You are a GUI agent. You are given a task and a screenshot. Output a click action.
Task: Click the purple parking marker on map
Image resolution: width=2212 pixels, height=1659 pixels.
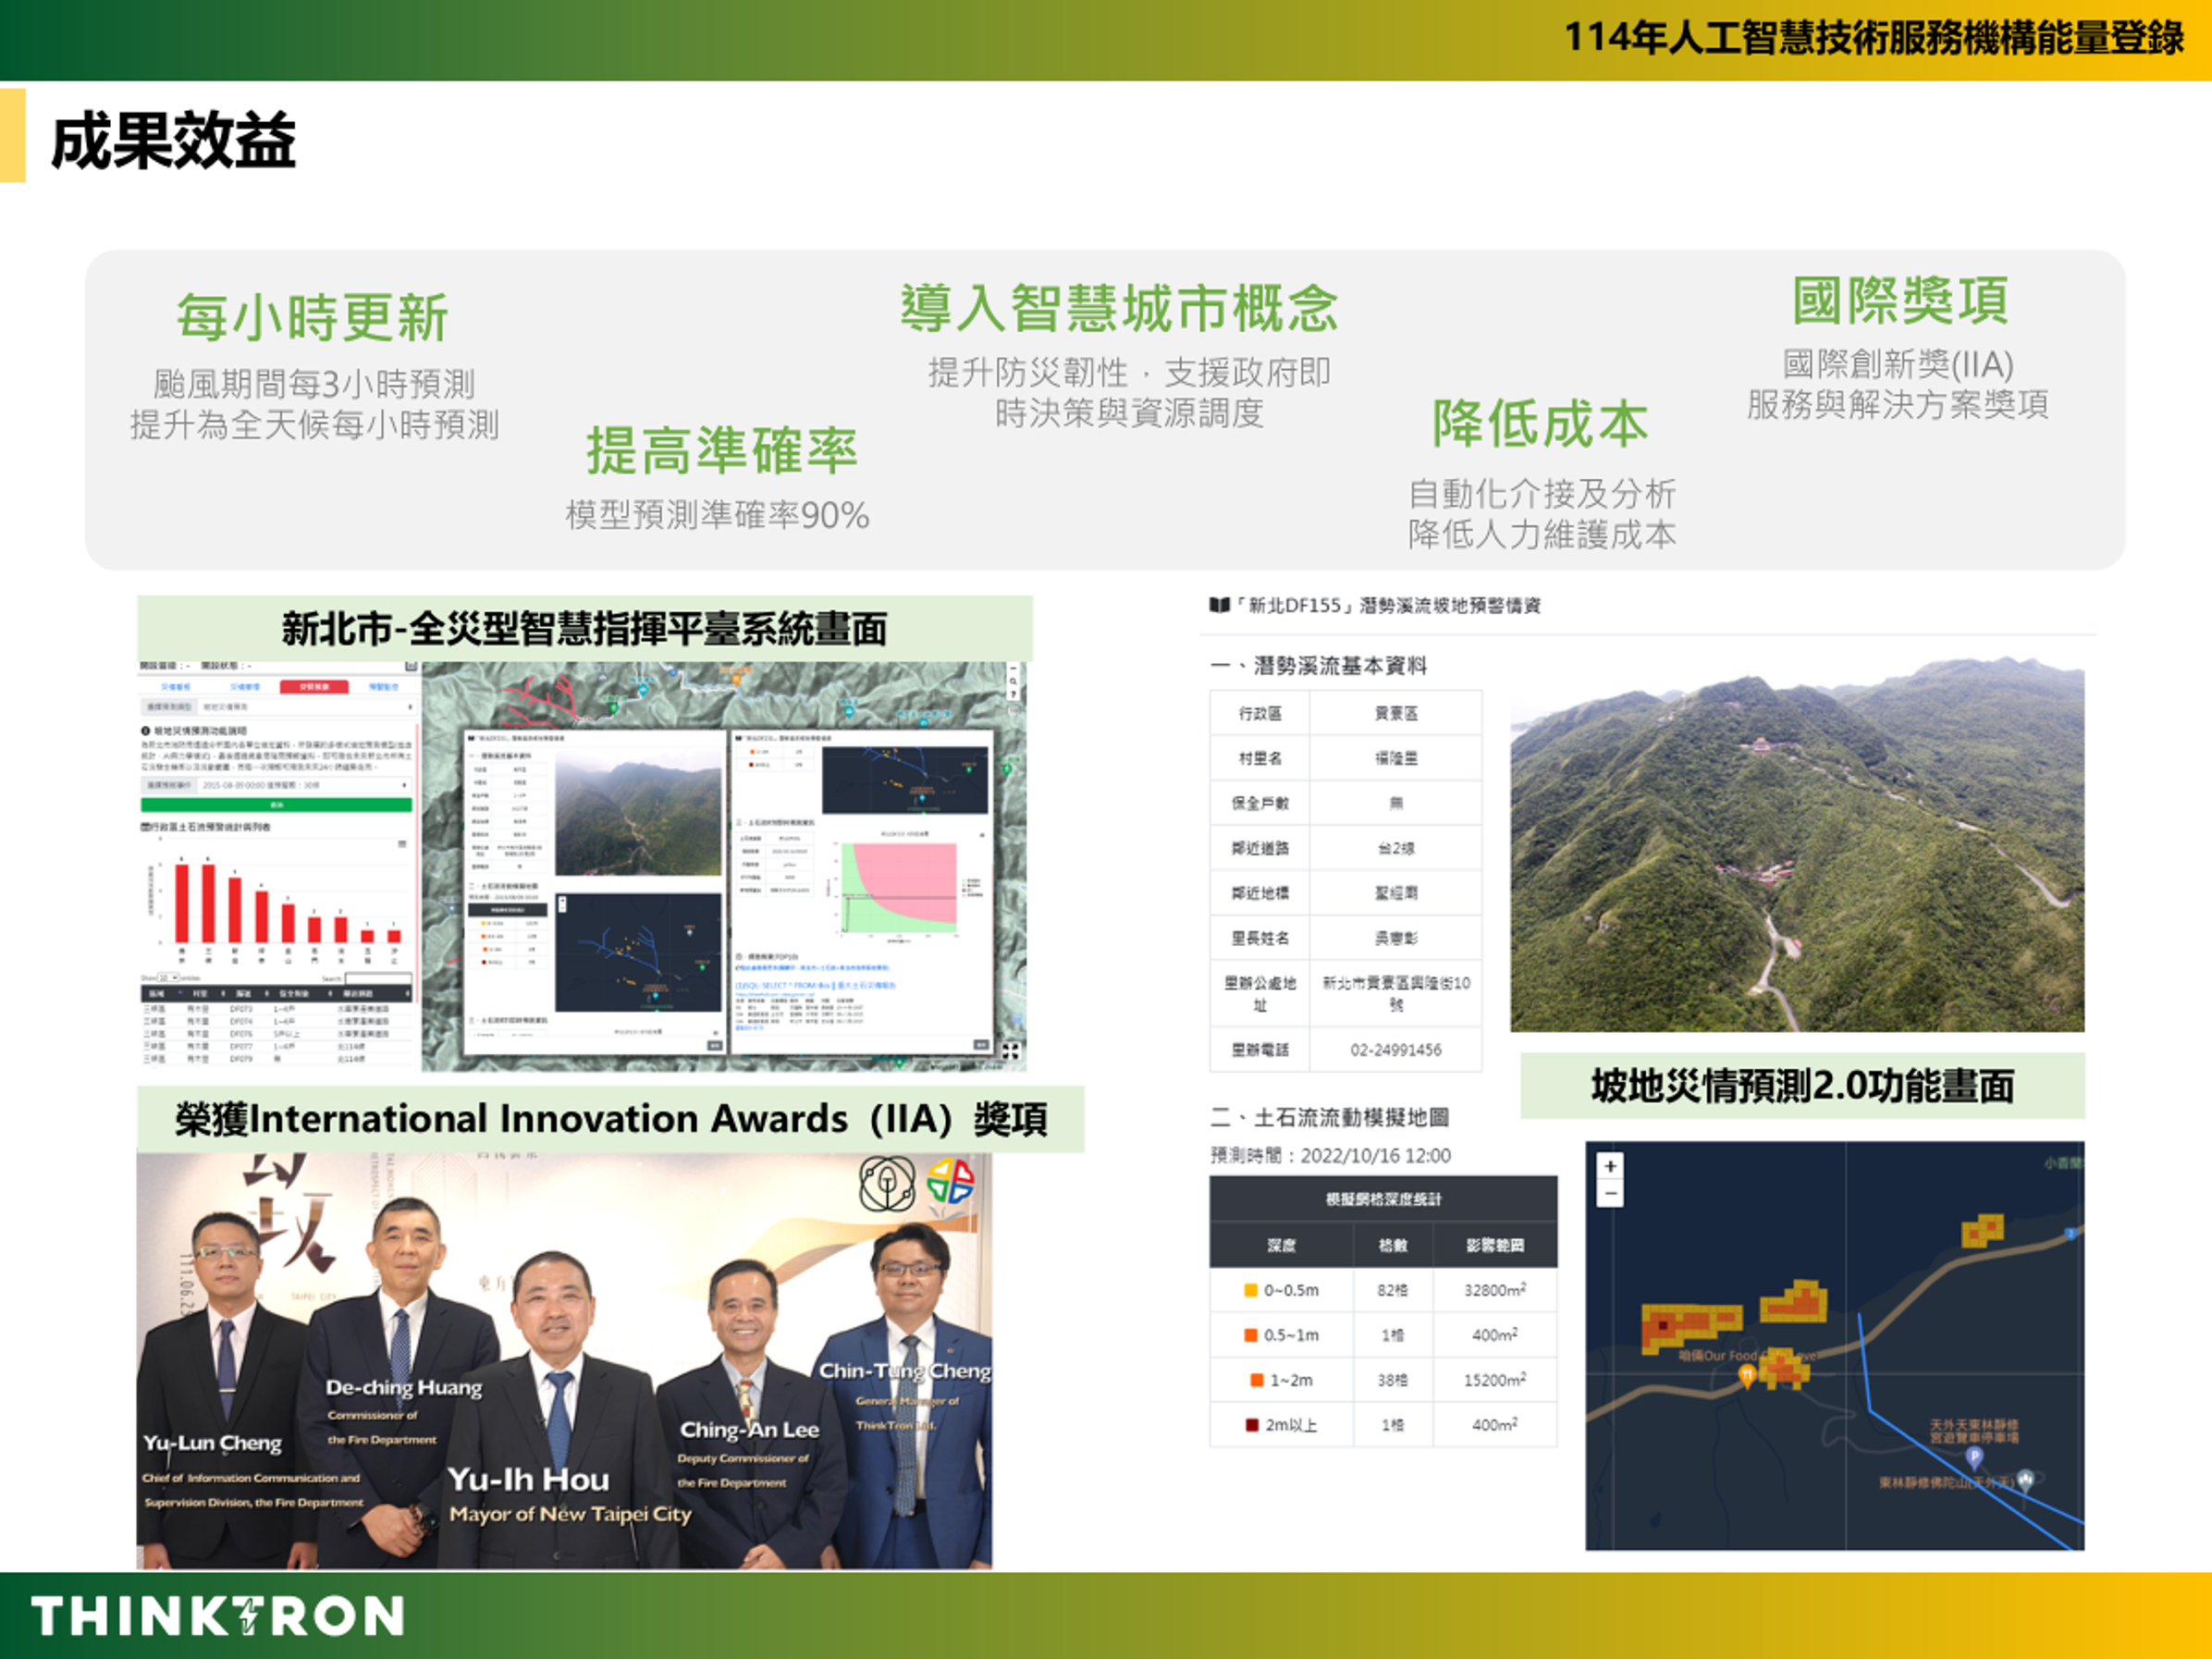pyautogui.click(x=1974, y=1457)
